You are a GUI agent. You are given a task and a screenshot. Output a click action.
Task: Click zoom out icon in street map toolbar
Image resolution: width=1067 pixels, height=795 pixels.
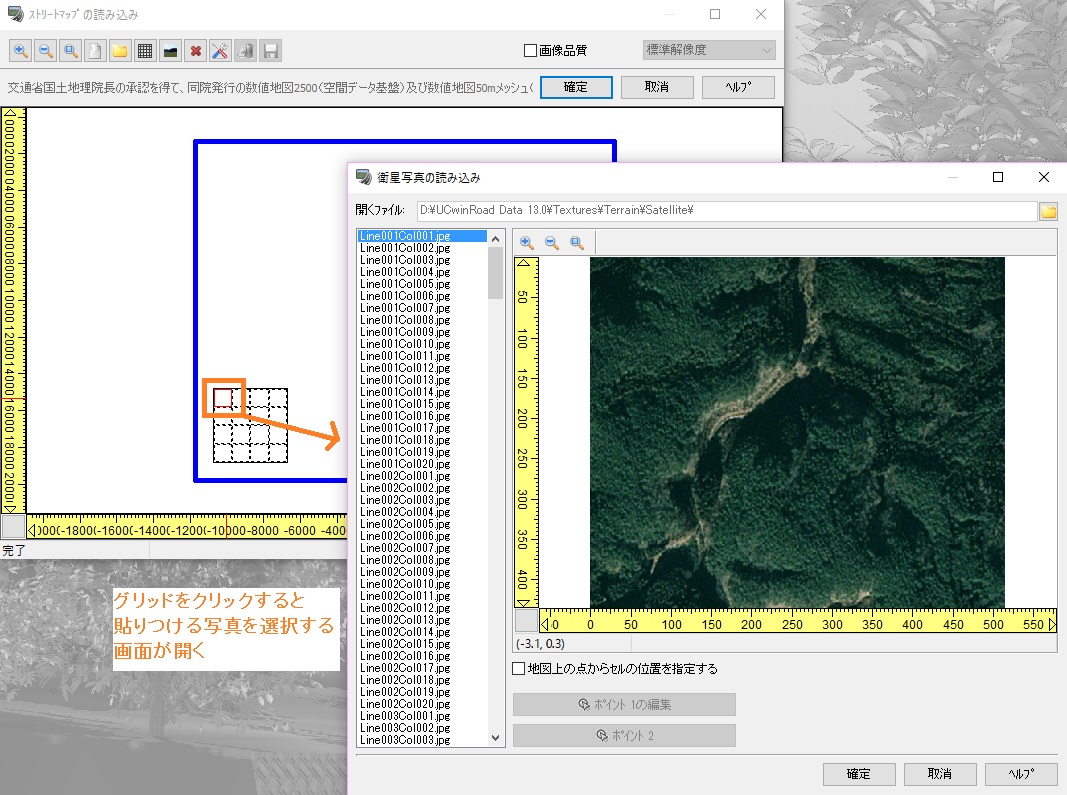pyautogui.click(x=45, y=50)
